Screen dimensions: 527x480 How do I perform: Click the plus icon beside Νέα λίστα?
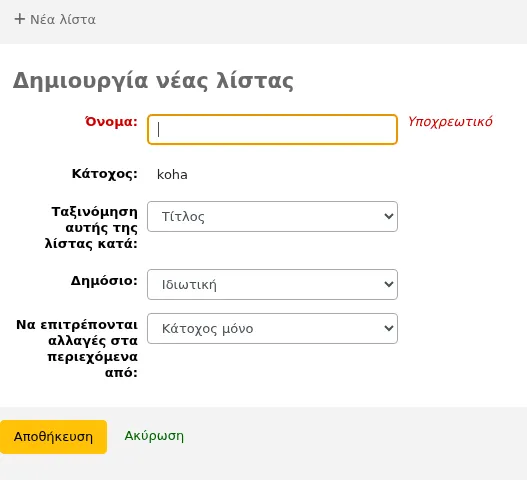point(20,19)
